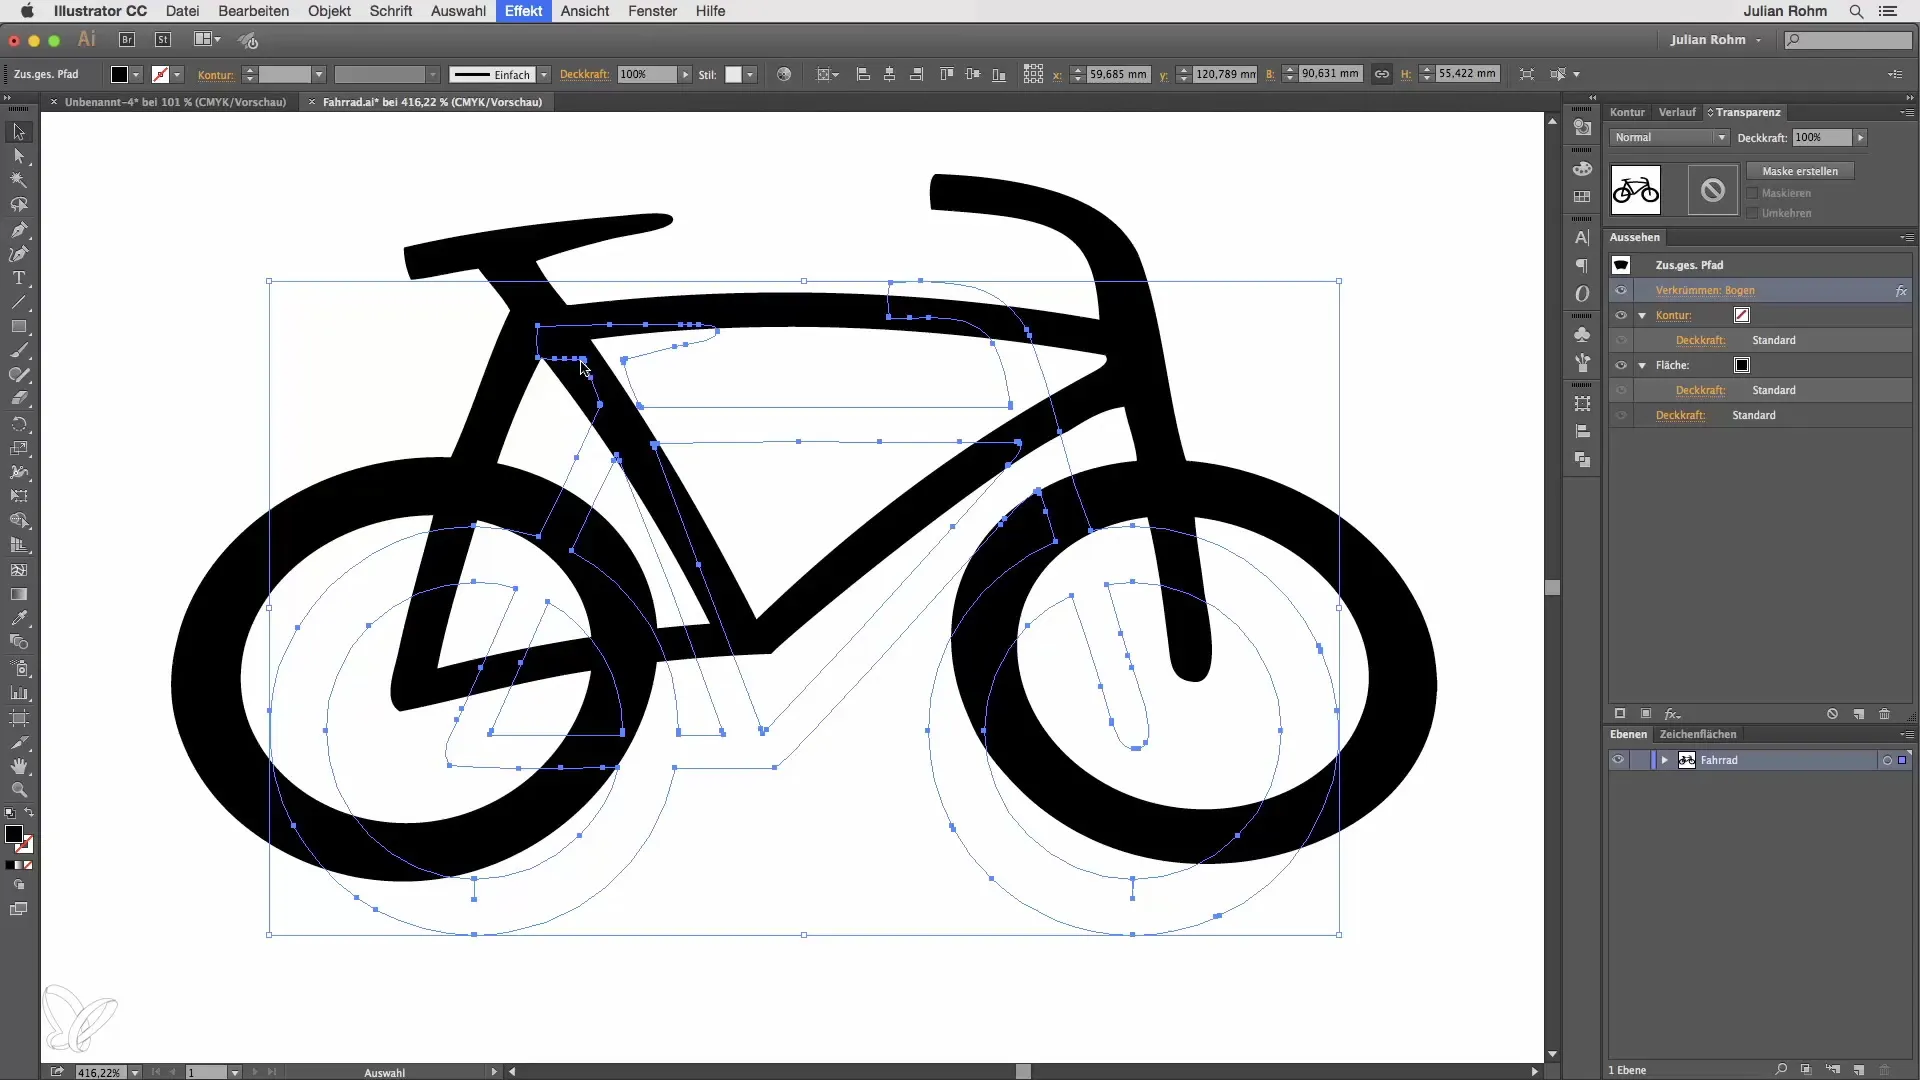Screen dimensions: 1920x1080
Task: Switch to the Kontur panel tab
Action: point(1627,112)
